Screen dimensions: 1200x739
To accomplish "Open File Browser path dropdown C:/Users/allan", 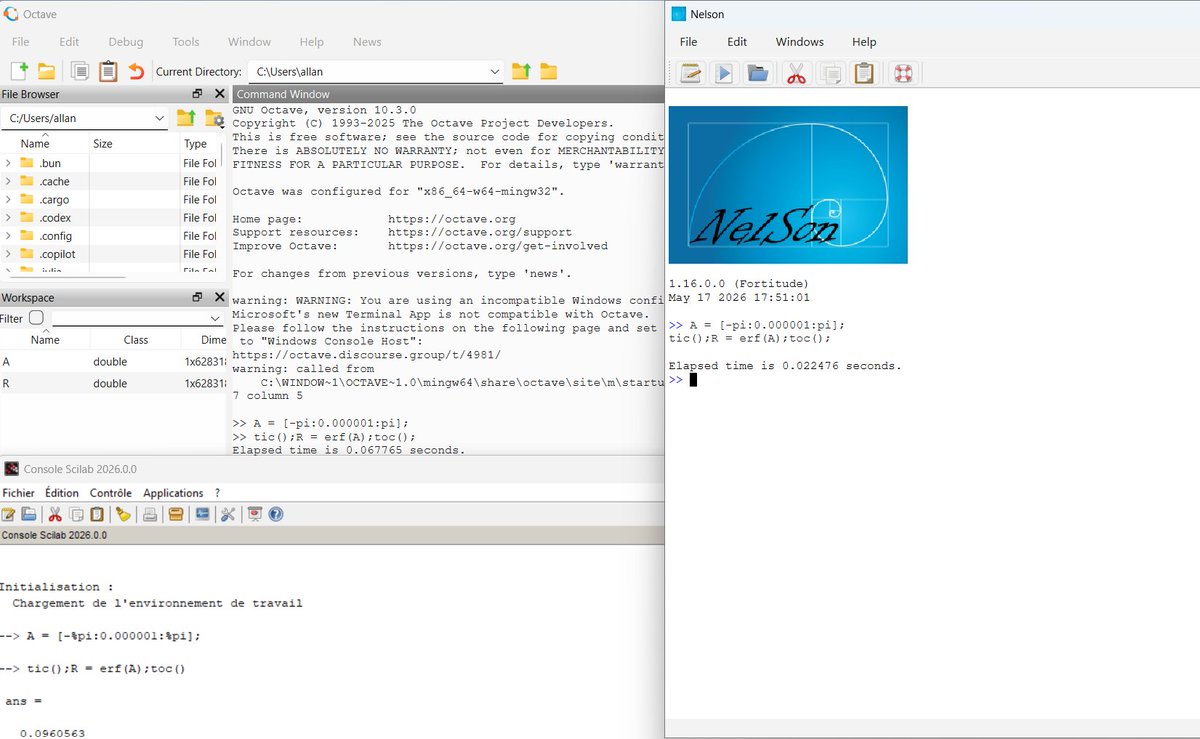I will [x=160, y=118].
